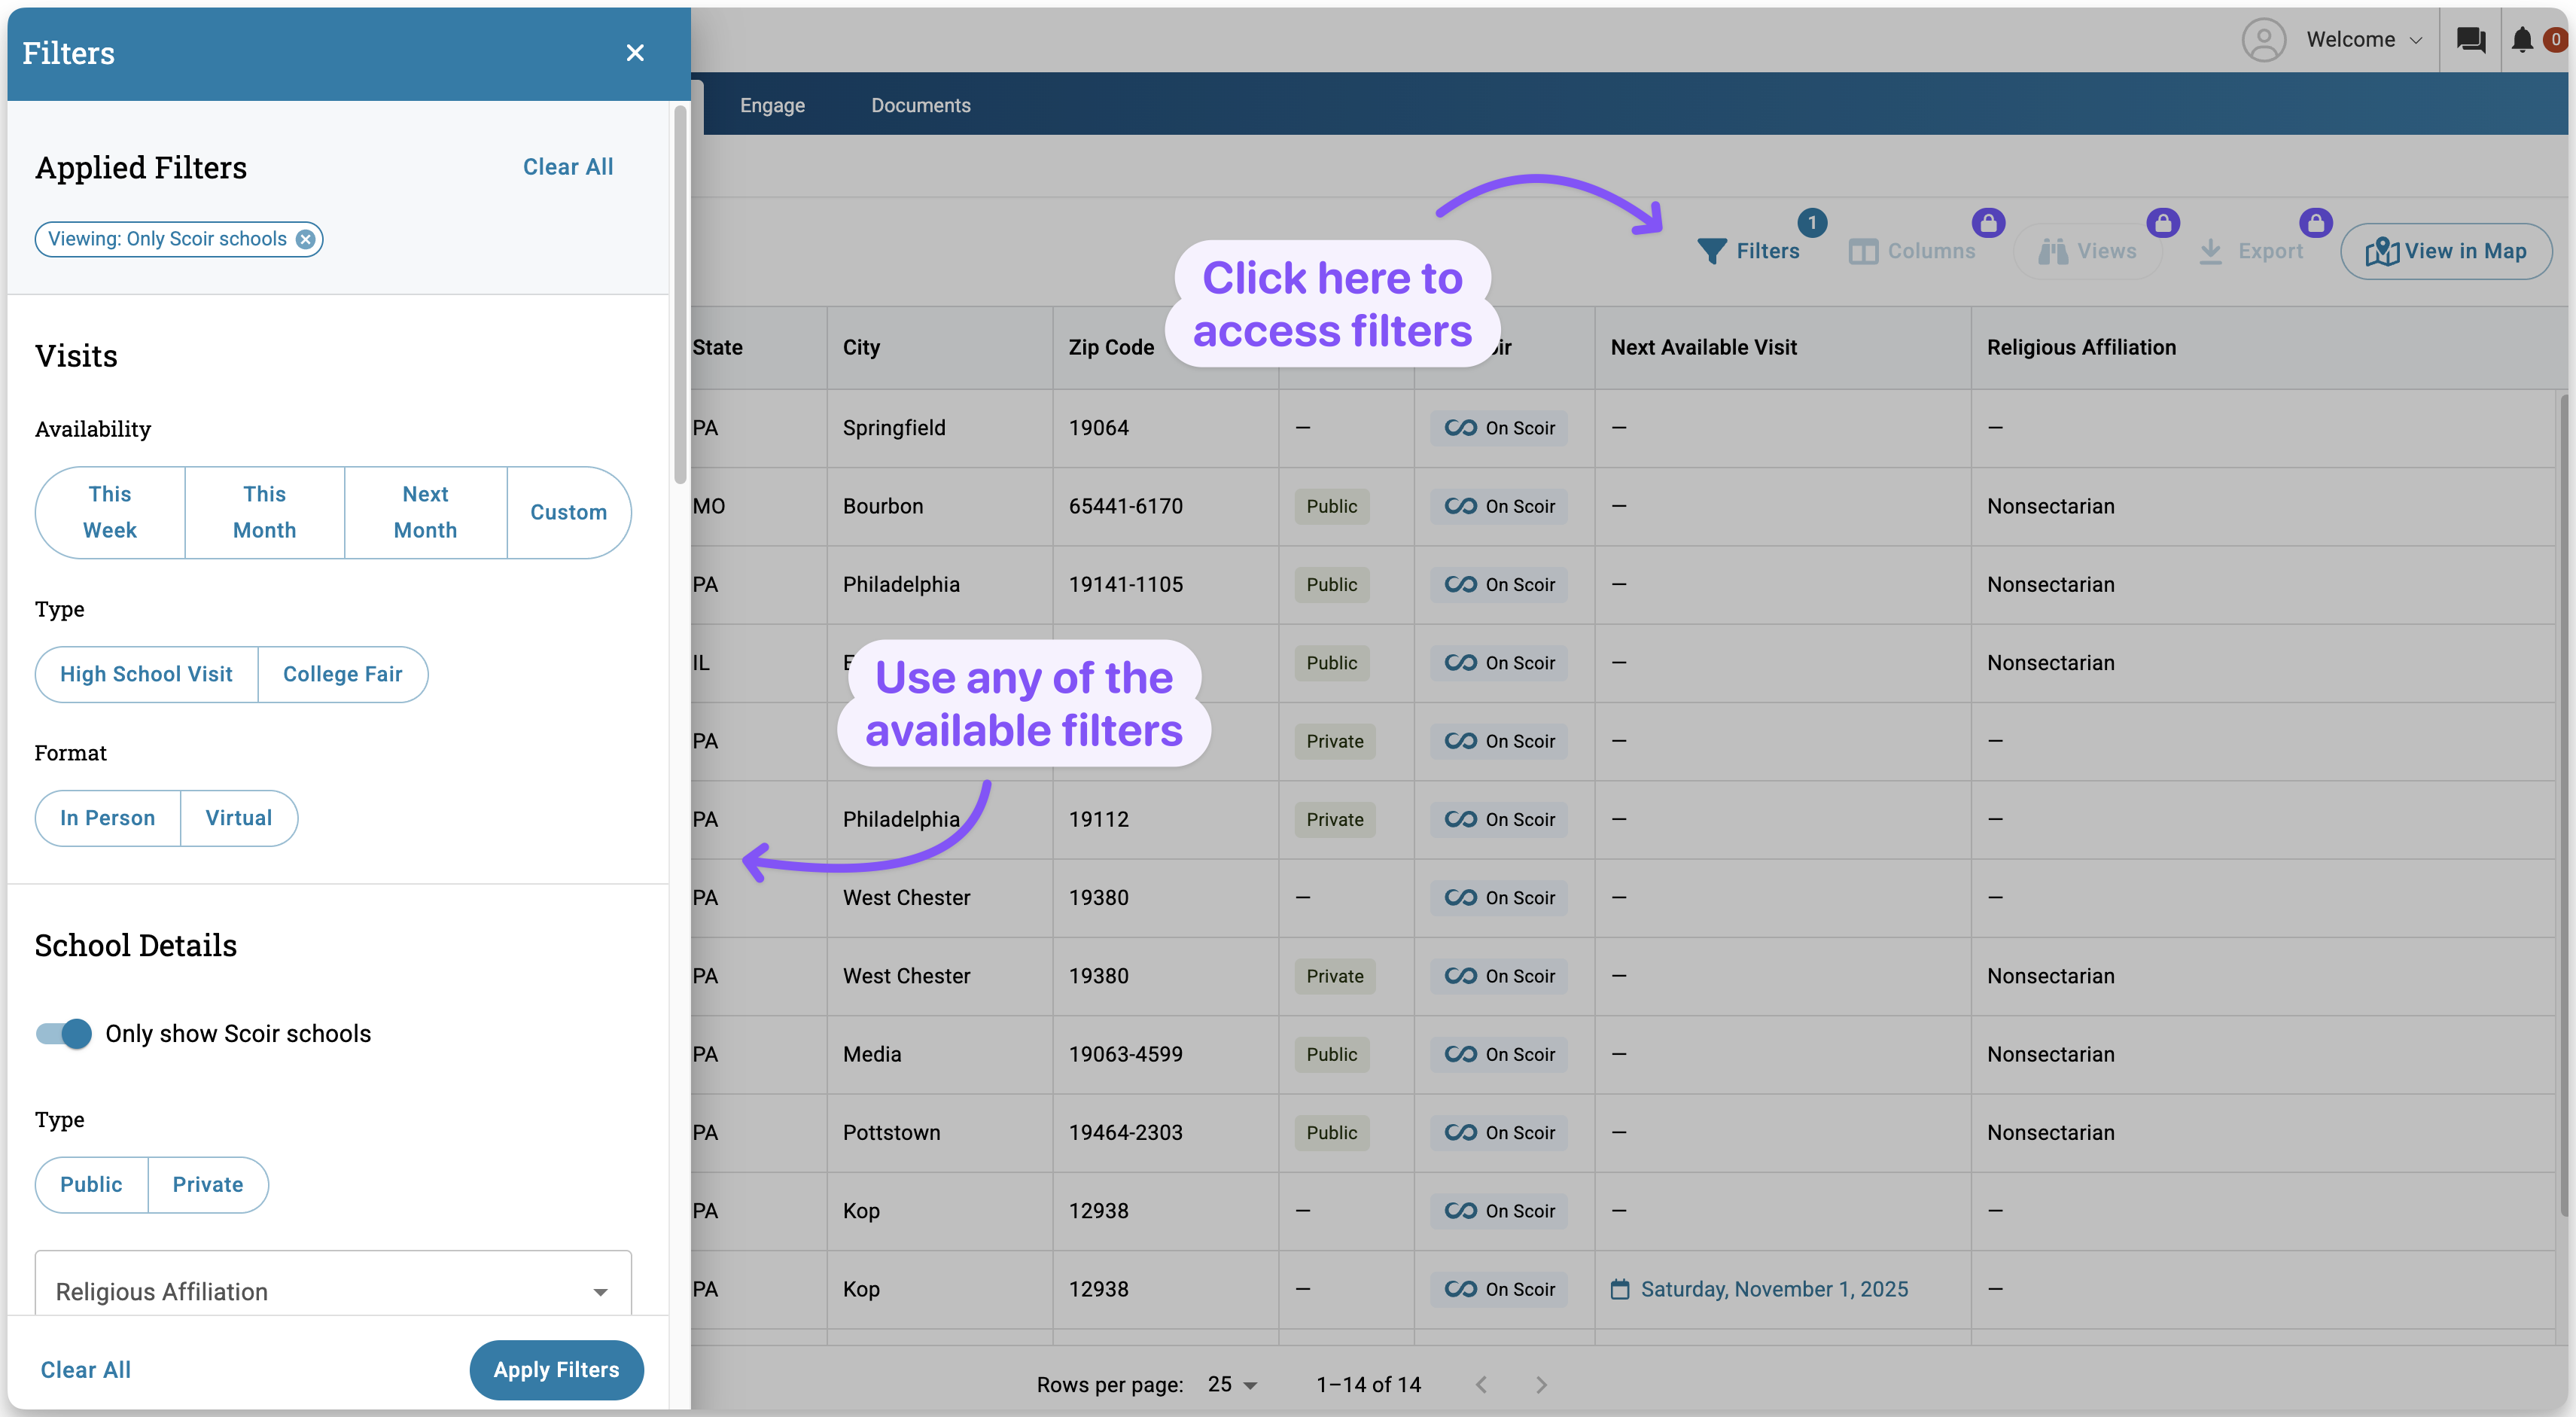
Task: Remove the 'Only Scoir schools' filter chip
Action: (306, 239)
